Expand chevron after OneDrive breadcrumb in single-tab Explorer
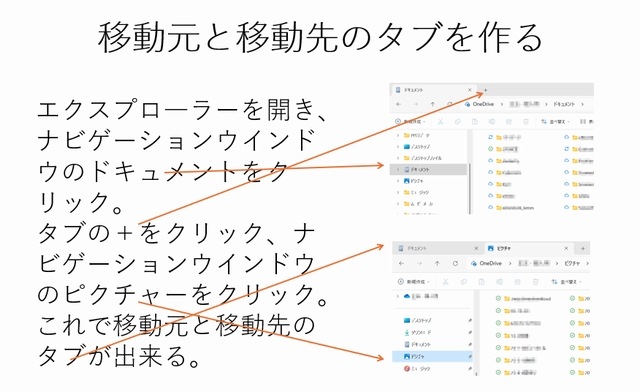640x392 pixels. tap(502, 105)
